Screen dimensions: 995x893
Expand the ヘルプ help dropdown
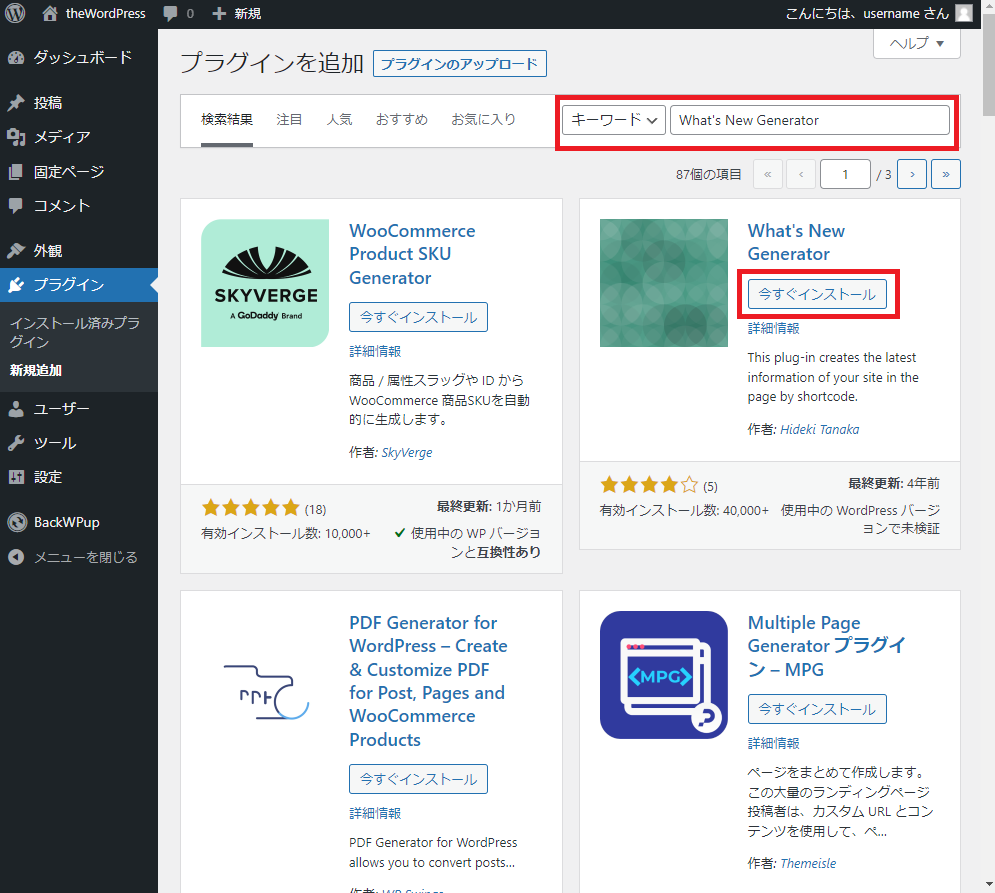click(916, 43)
